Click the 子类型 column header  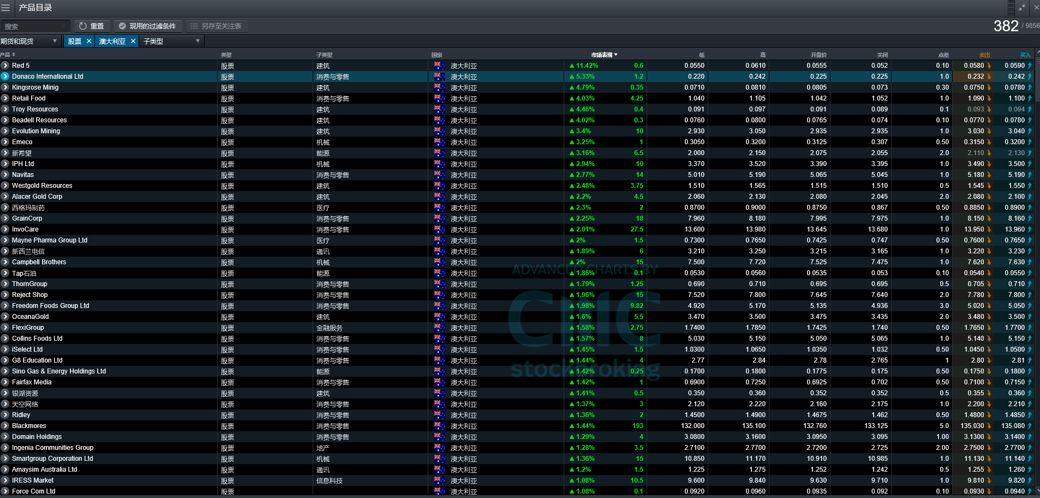click(x=324, y=54)
